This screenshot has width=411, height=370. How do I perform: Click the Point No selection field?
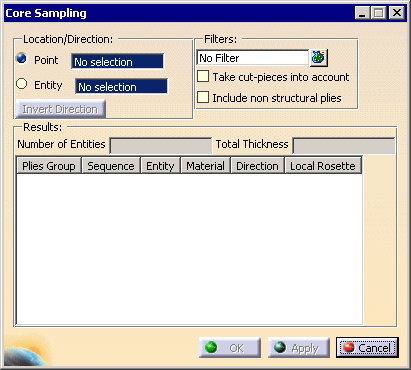117,62
